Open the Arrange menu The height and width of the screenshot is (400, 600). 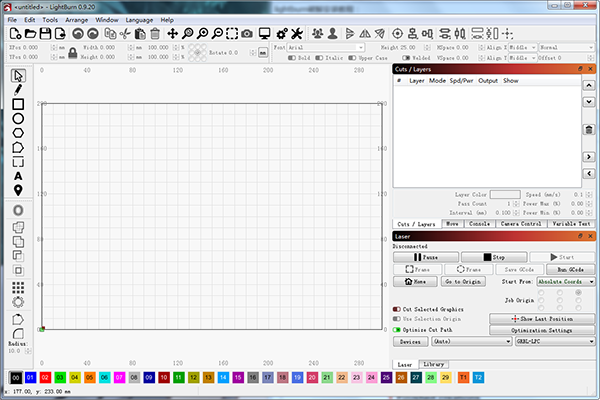[x=77, y=20]
